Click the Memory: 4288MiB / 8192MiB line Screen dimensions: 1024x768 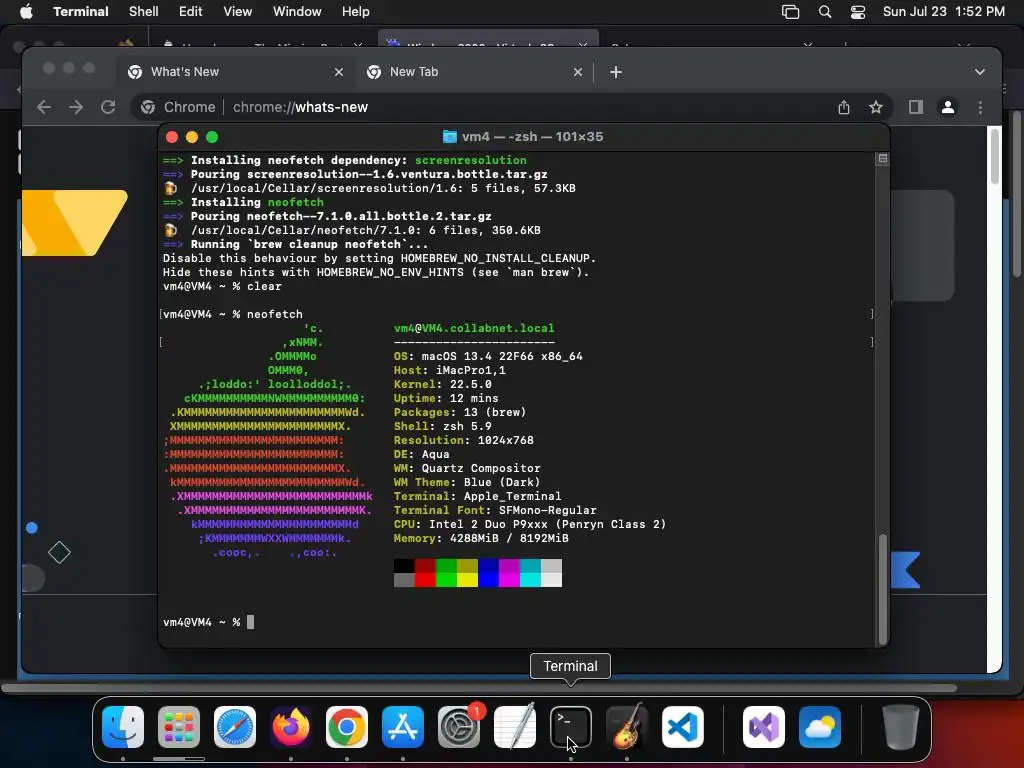pyautogui.click(x=481, y=538)
